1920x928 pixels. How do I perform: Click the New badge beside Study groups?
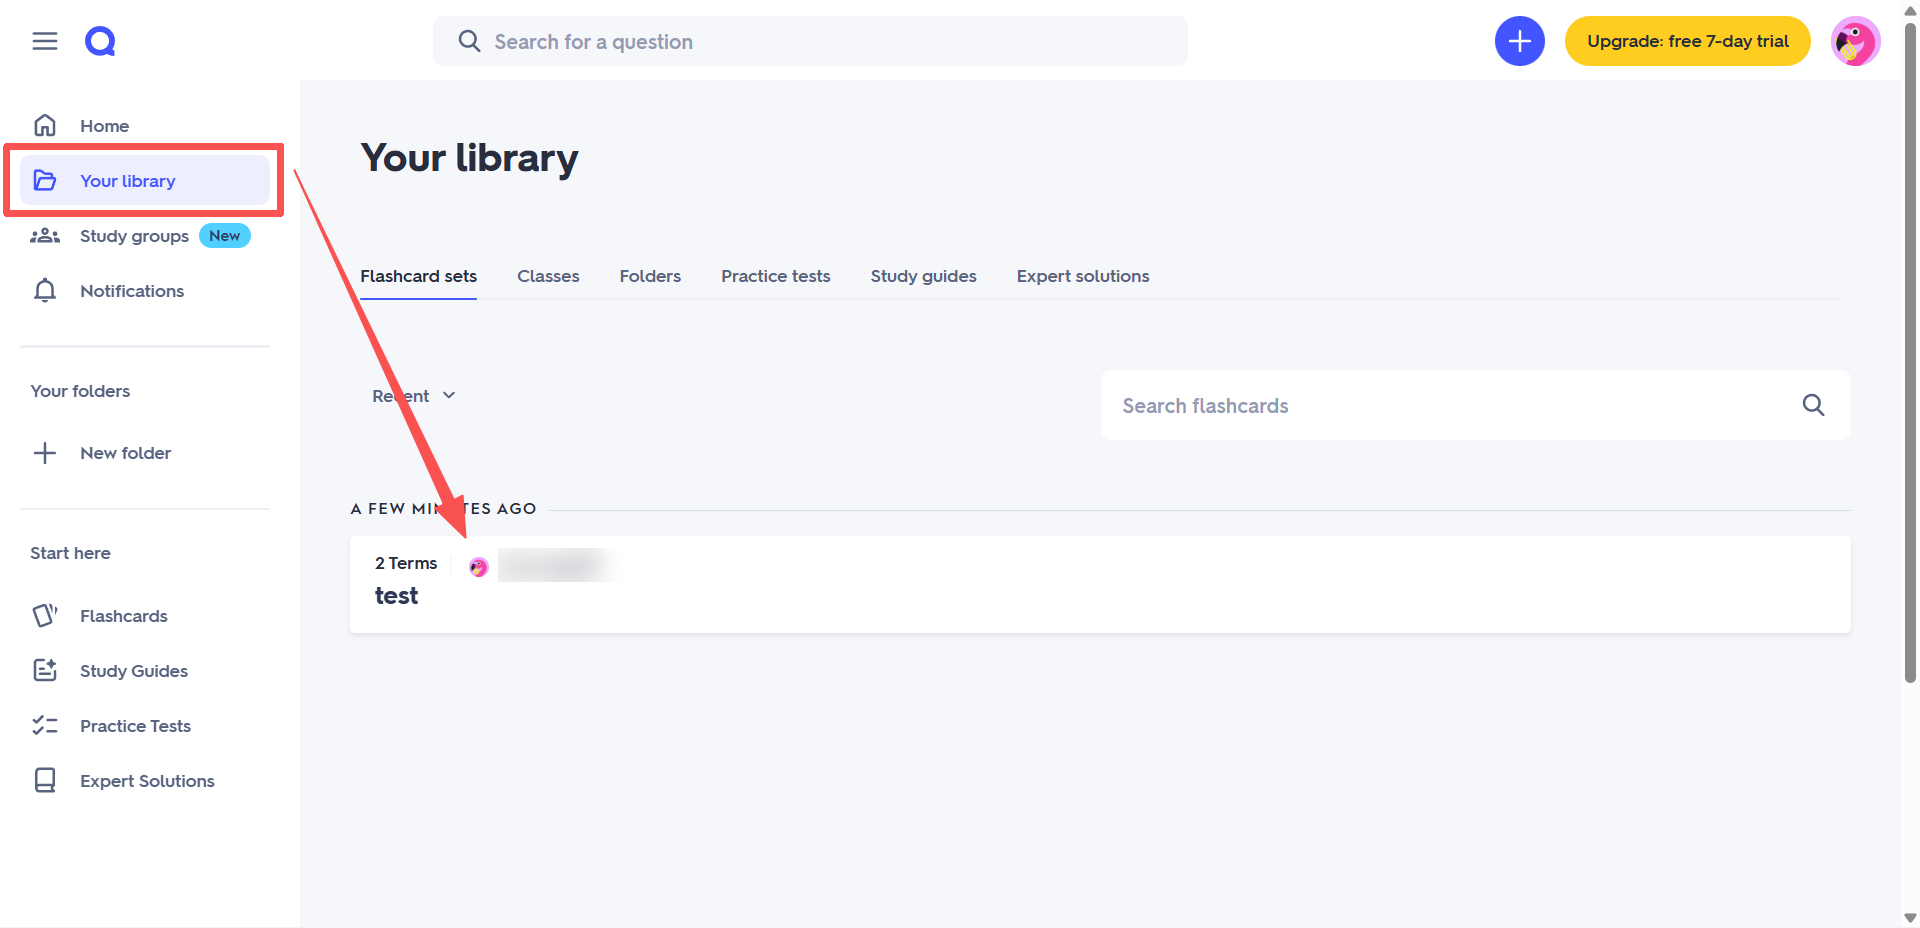click(225, 236)
